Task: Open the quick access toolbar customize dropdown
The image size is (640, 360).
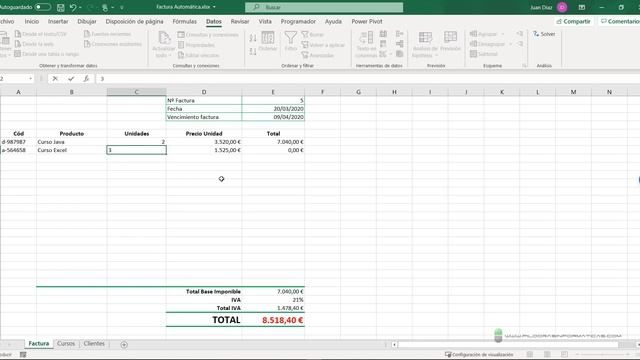Action: [x=122, y=7]
